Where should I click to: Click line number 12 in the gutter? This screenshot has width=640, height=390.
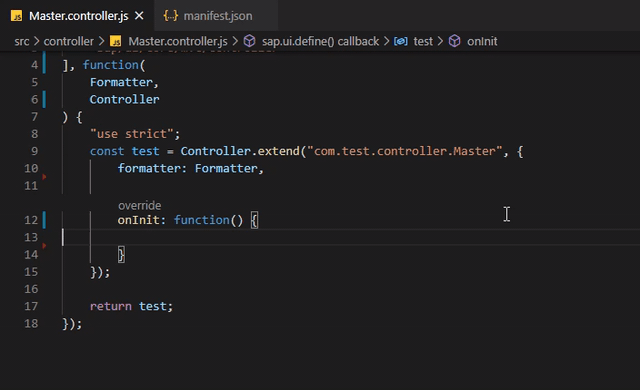(31, 220)
